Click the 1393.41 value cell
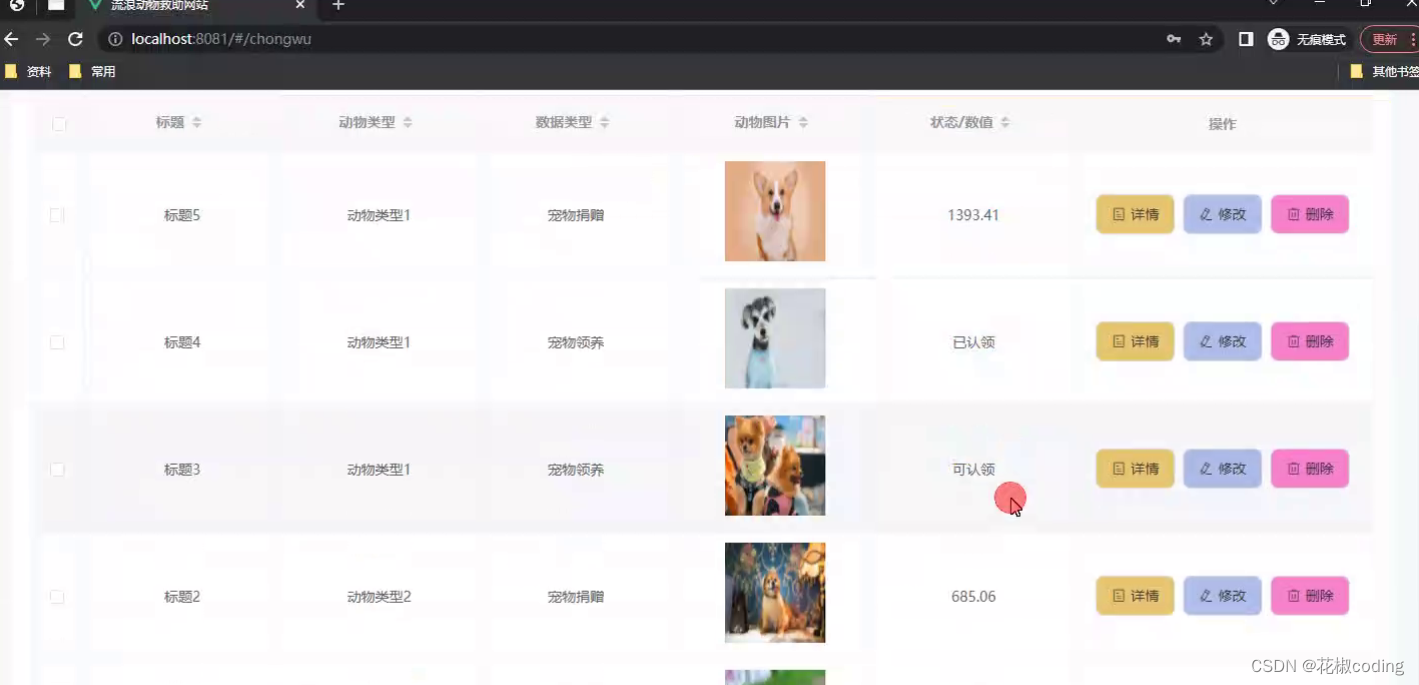 coord(973,215)
